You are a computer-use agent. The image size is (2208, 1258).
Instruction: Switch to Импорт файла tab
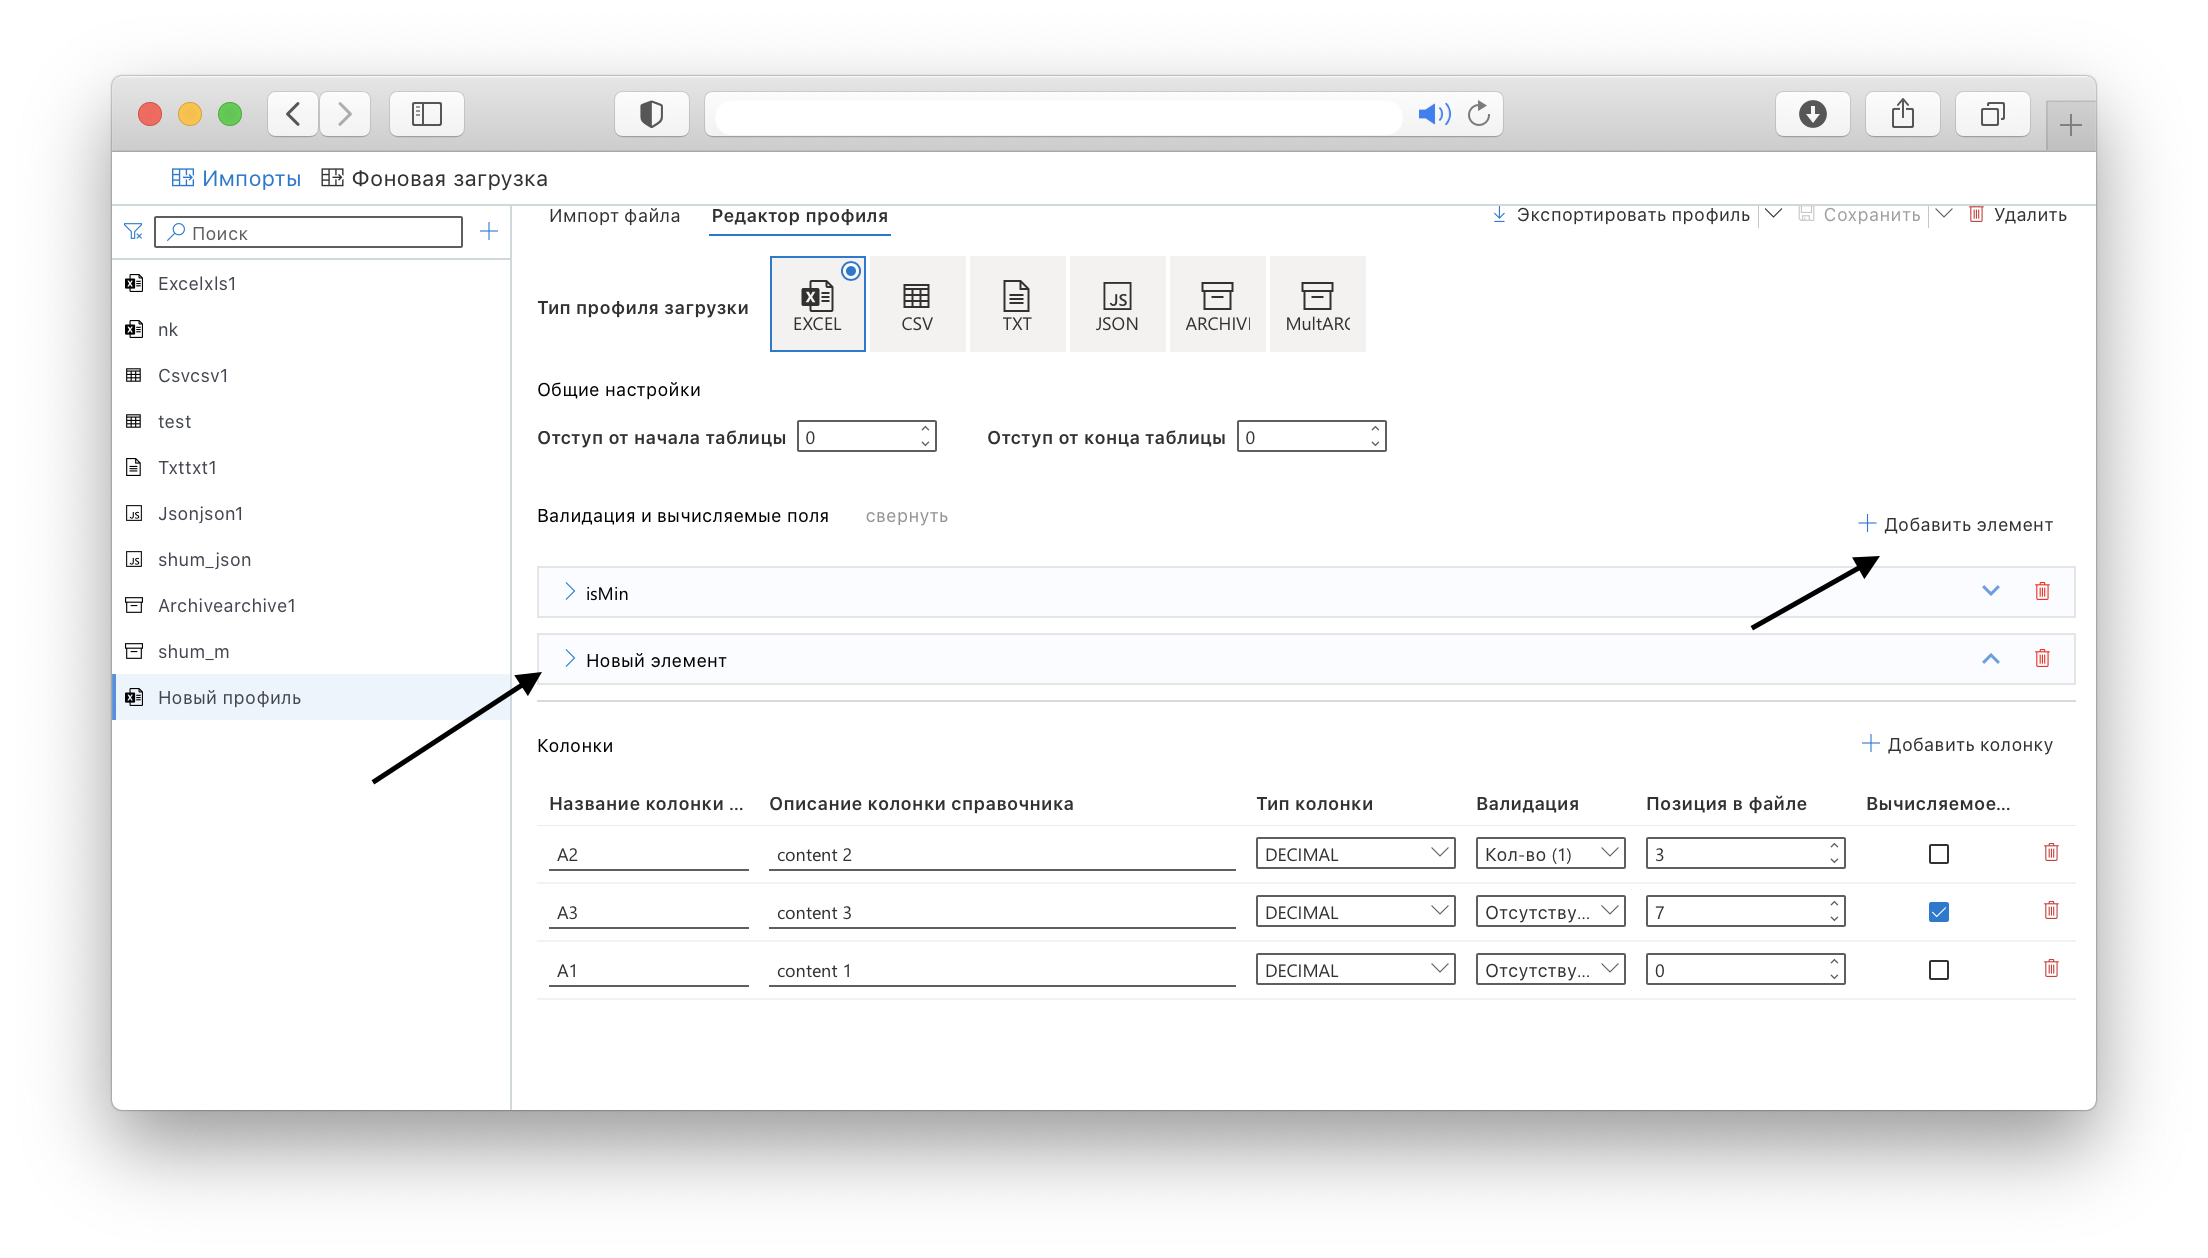(615, 216)
